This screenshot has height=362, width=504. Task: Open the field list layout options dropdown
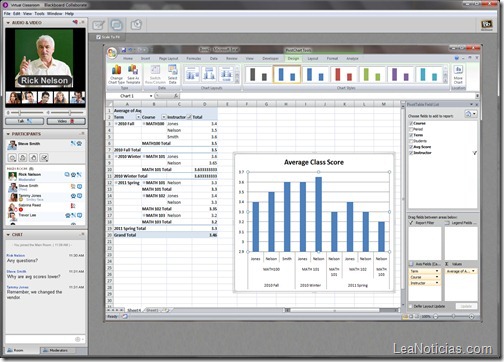(x=471, y=114)
